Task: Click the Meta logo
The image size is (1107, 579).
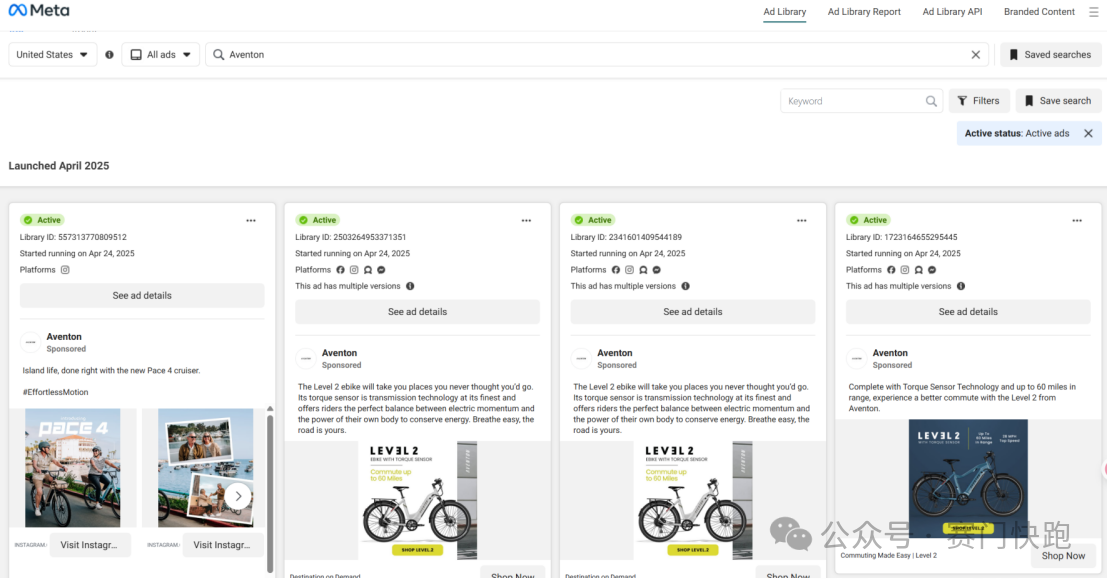Action: (x=38, y=11)
